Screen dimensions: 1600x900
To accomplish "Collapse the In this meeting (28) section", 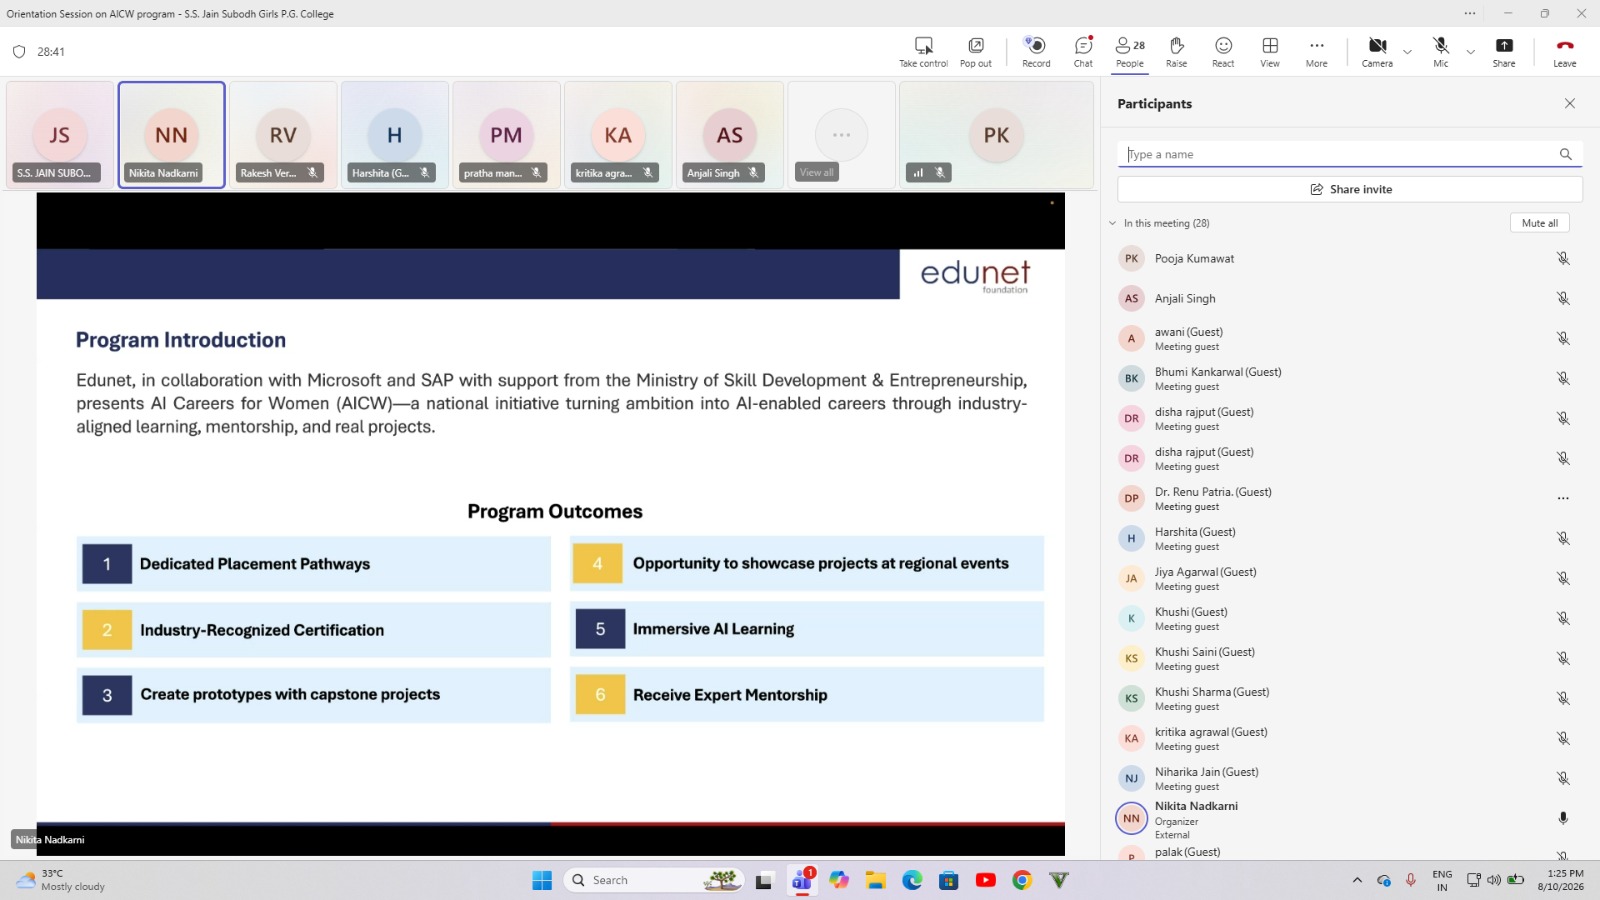I will [x=1112, y=223].
